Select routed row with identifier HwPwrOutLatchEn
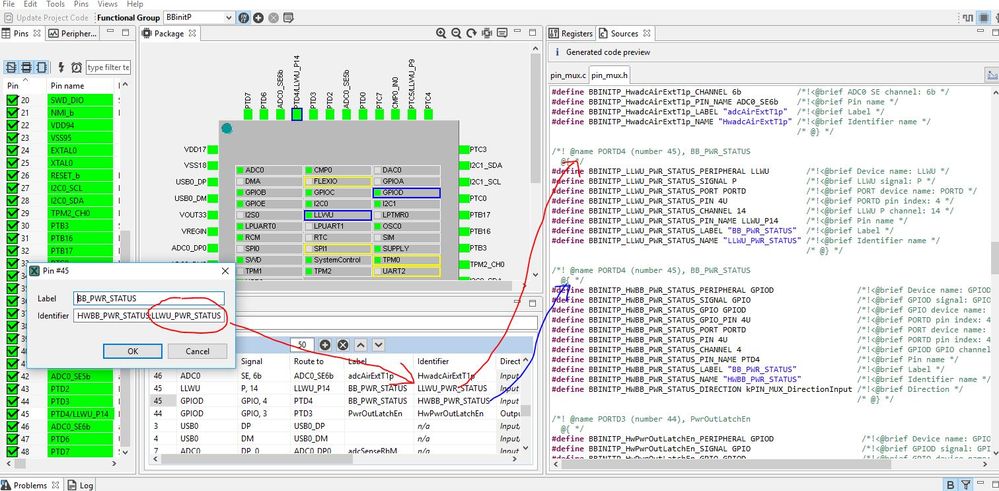Screen dimensions: 999x491 336,413
